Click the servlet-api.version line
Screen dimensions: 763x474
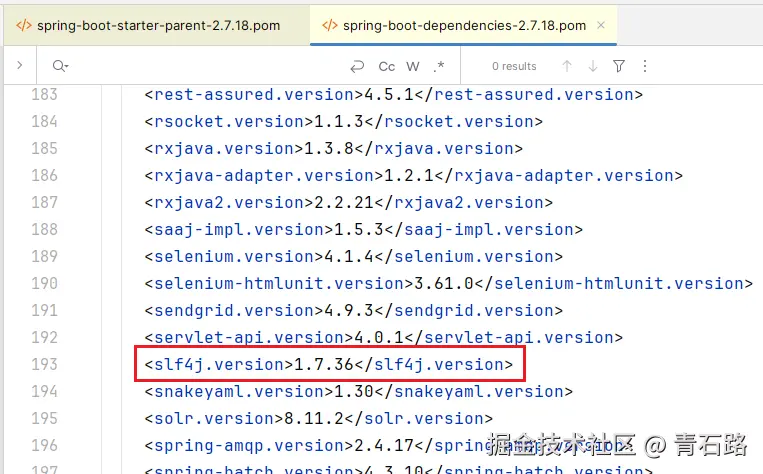pos(383,337)
